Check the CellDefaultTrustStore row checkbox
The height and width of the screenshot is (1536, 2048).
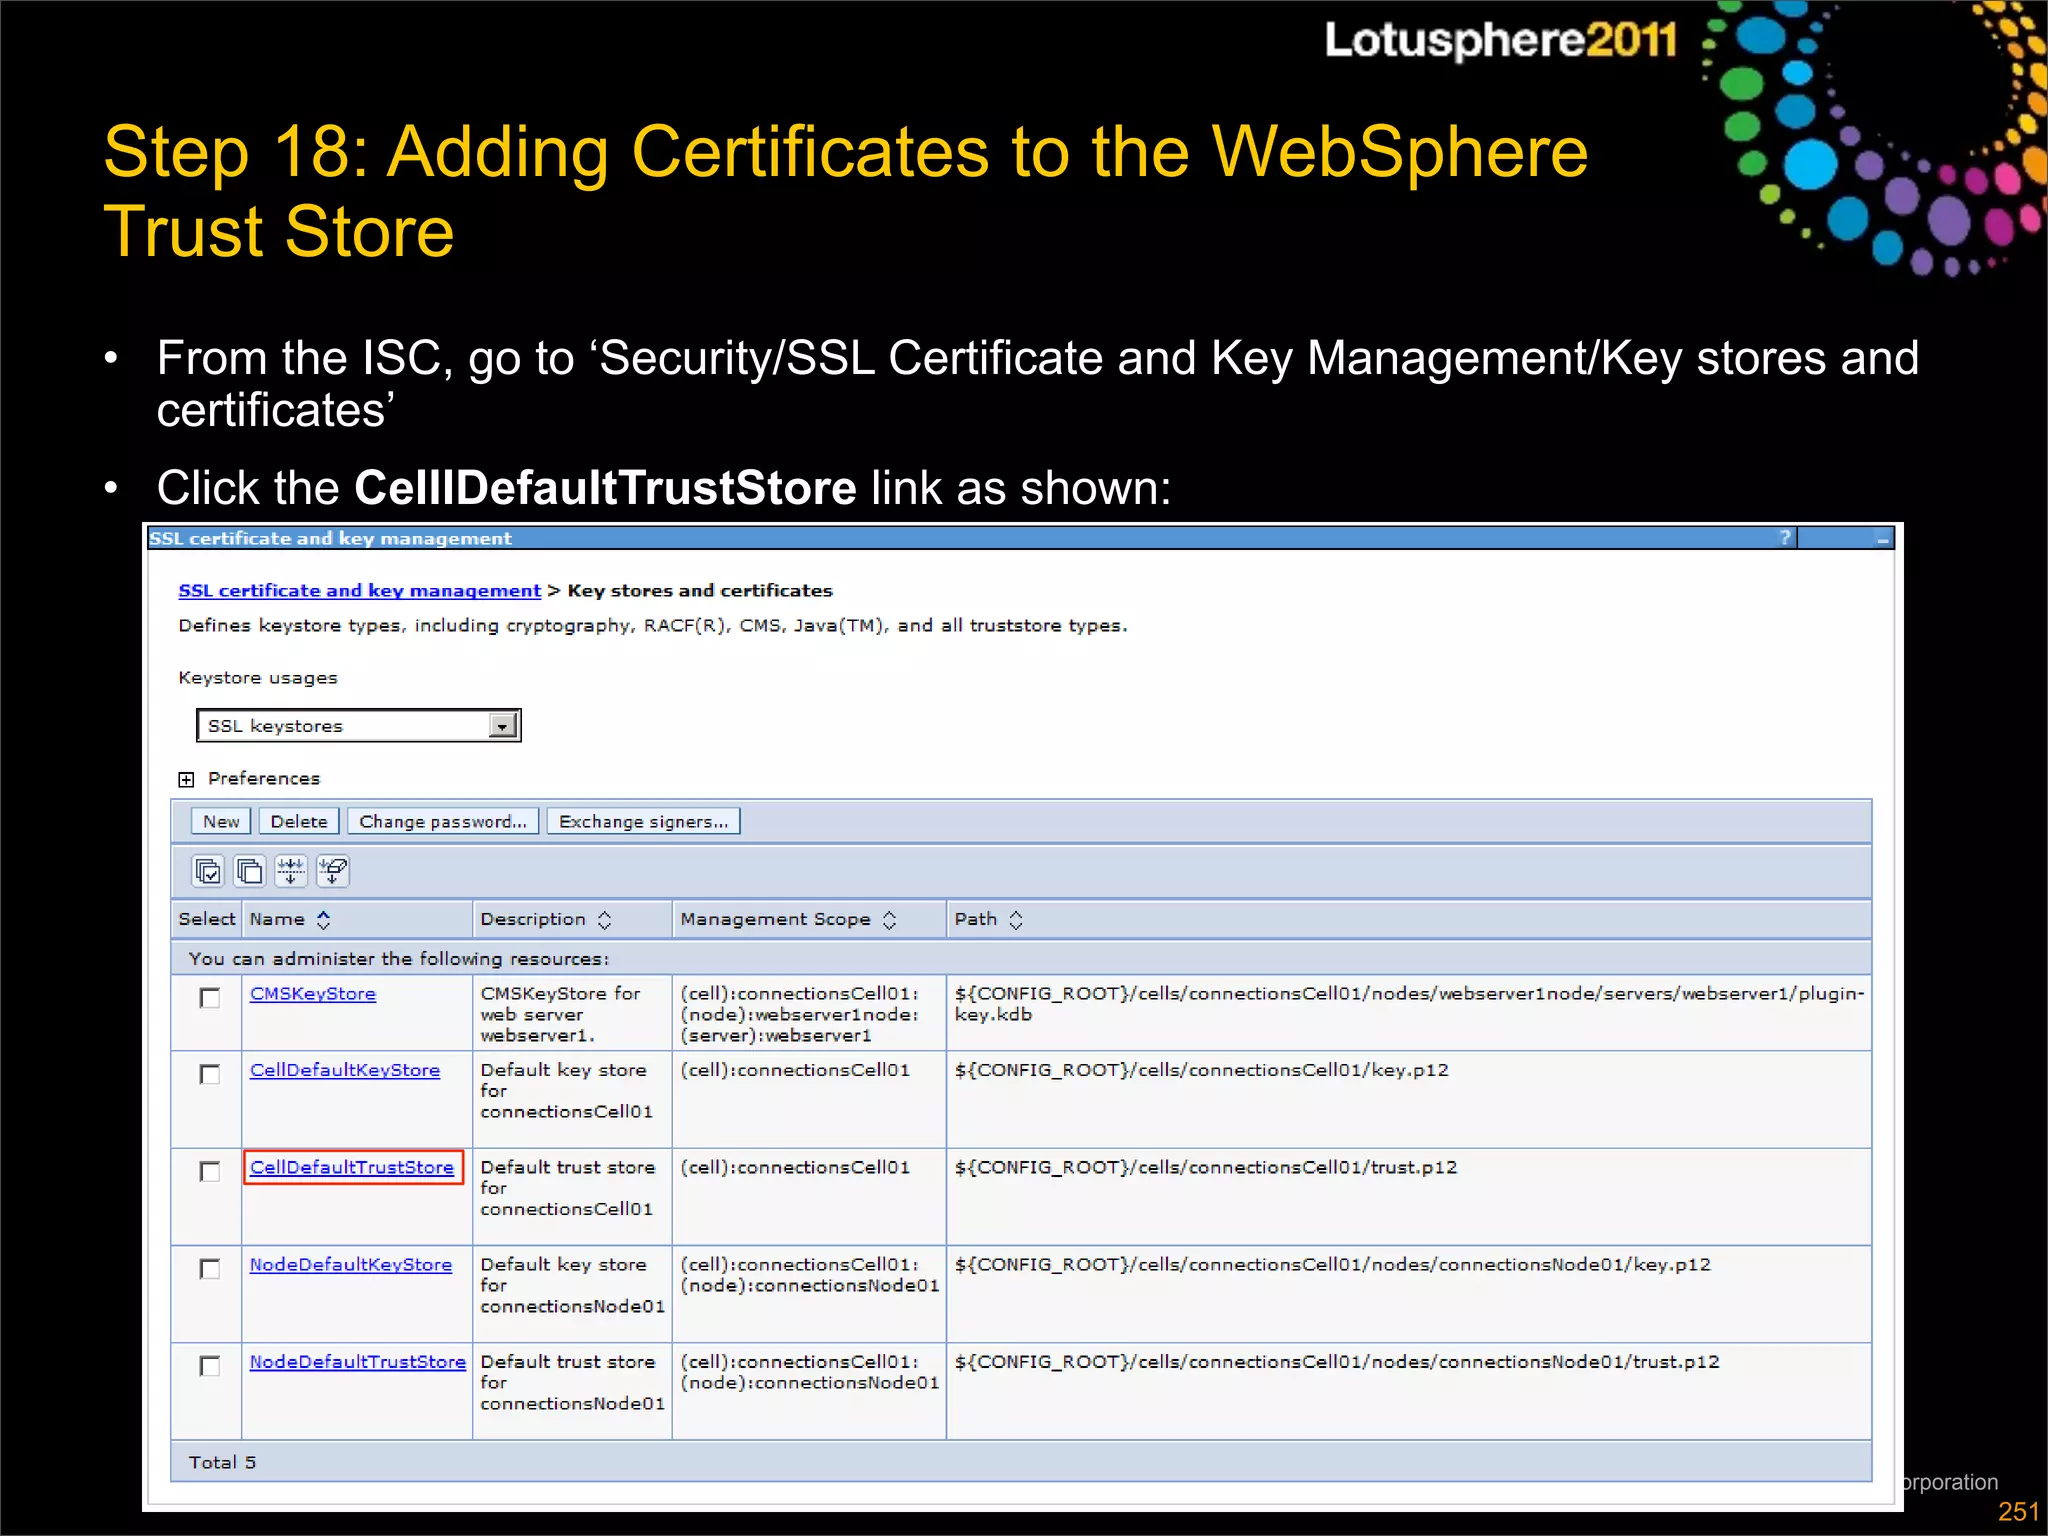[x=209, y=1171]
